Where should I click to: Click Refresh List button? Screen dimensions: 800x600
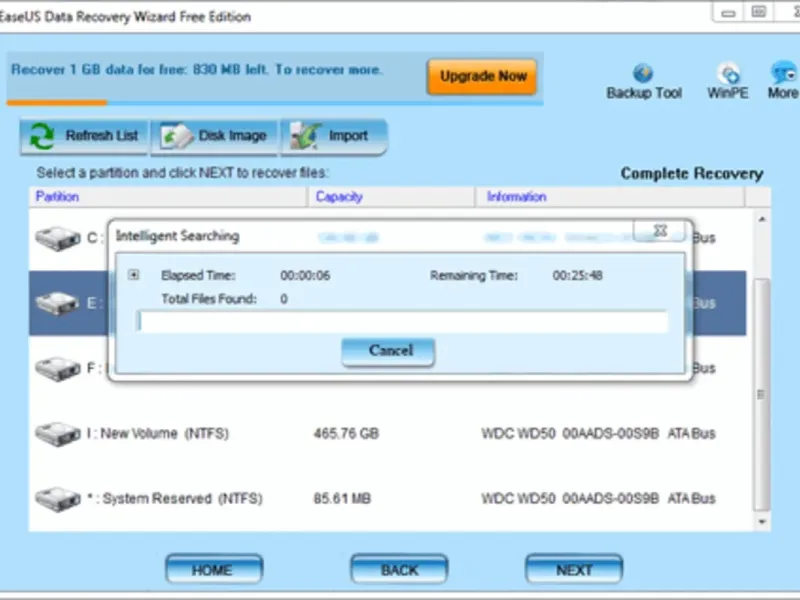(84, 136)
